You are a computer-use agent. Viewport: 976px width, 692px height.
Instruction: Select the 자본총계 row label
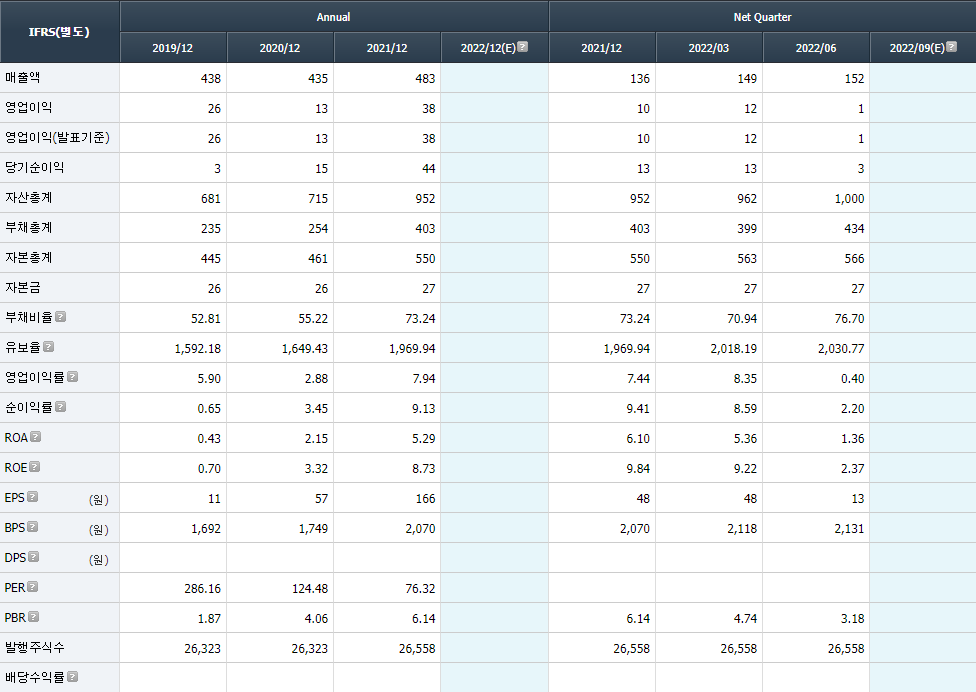[x=28, y=257]
